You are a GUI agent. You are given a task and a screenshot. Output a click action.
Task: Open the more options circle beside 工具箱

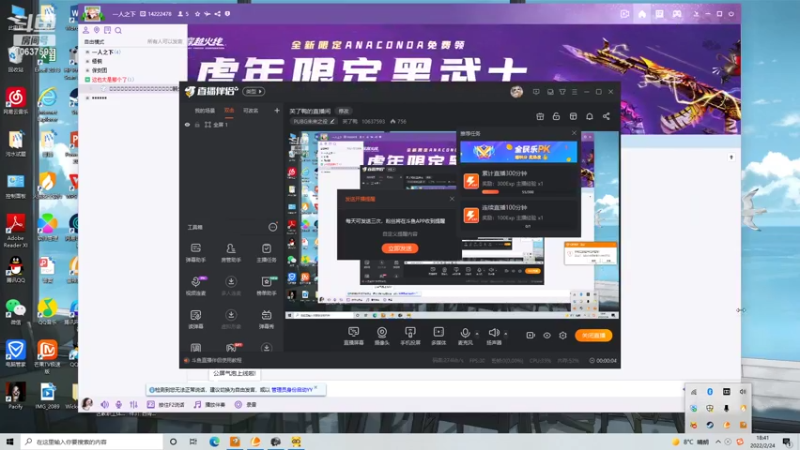(273, 227)
